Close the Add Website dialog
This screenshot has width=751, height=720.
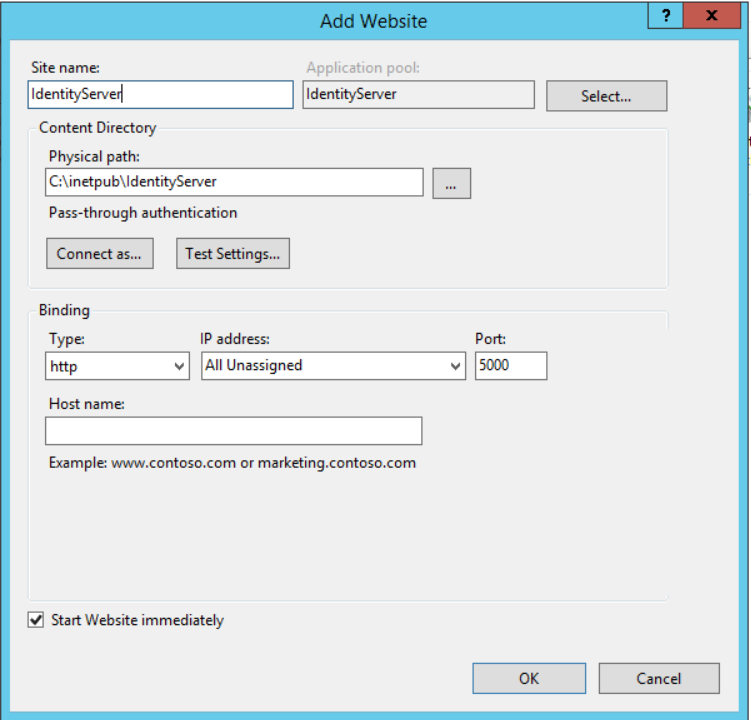(711, 16)
